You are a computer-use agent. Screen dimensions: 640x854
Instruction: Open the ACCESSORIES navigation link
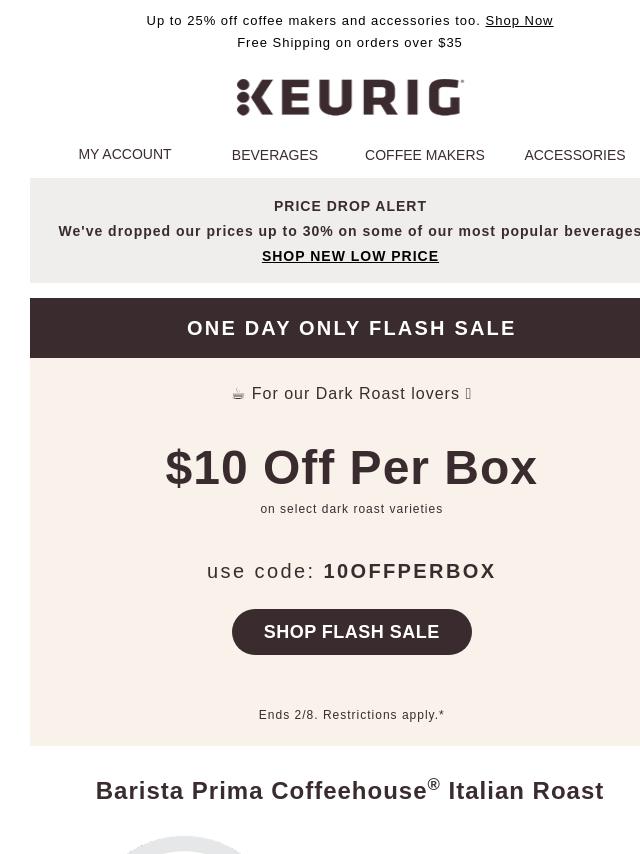click(x=575, y=155)
